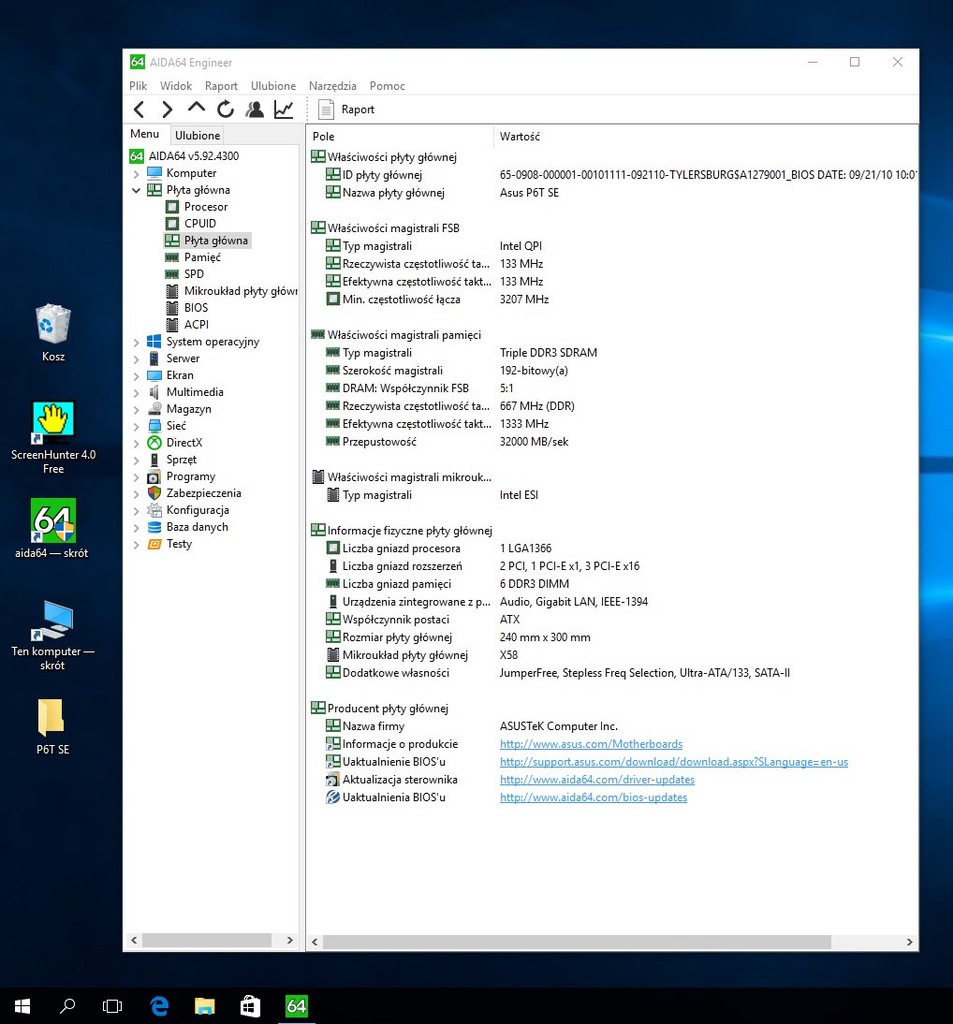Click the Komputer monitor icon in tree
Viewport: 953px width, 1024px height.
pos(154,173)
